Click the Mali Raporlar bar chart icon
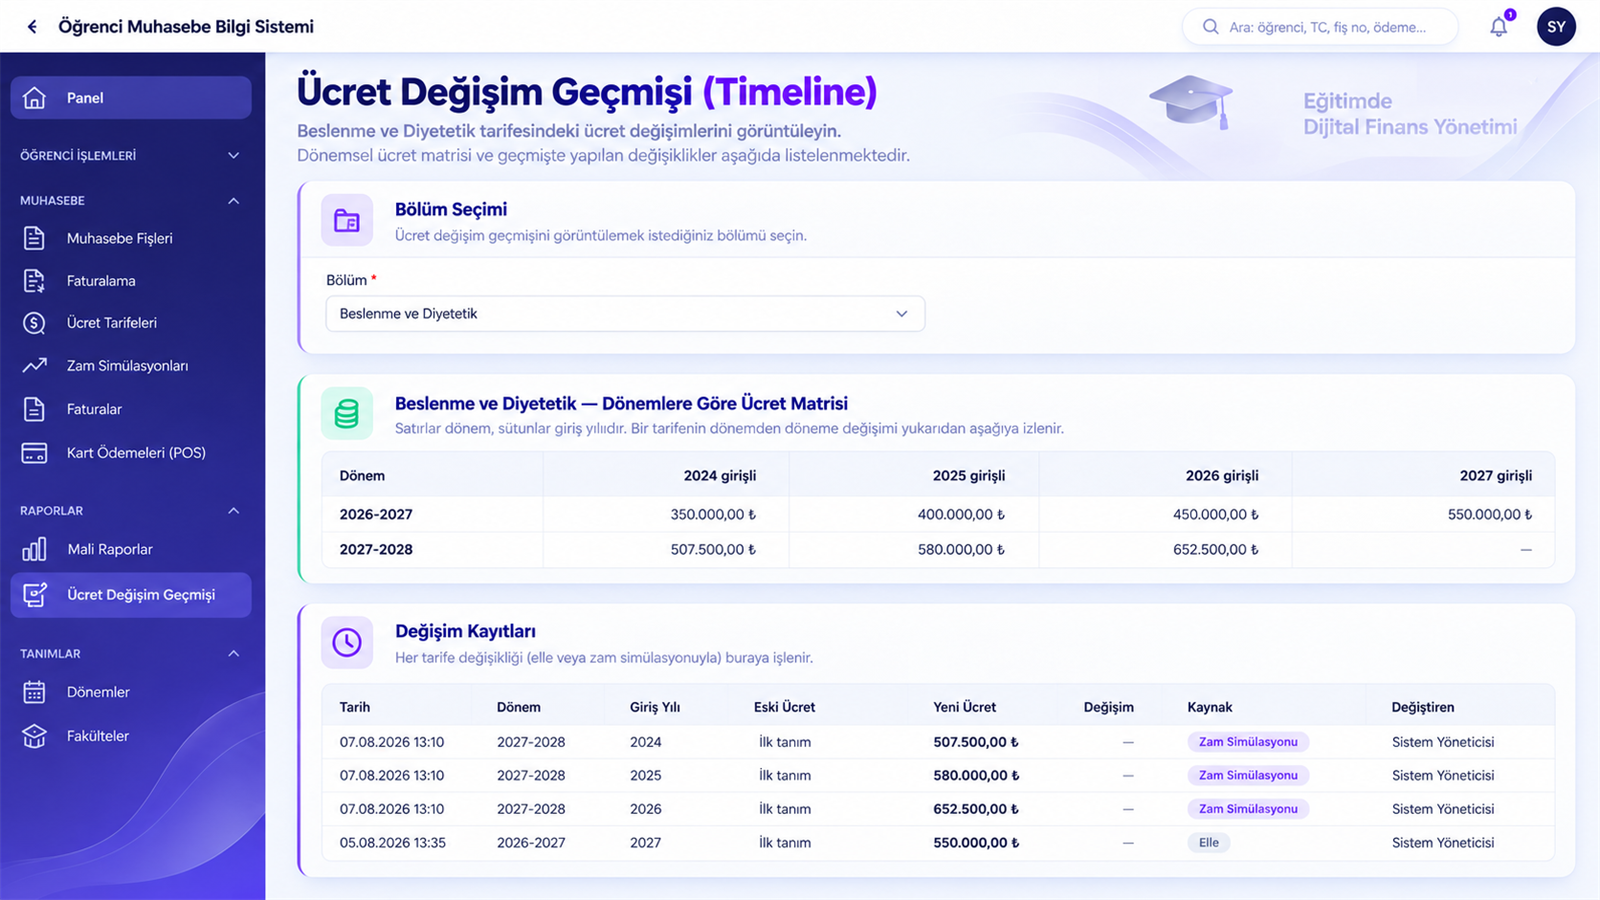This screenshot has height=900, width=1600. point(34,549)
